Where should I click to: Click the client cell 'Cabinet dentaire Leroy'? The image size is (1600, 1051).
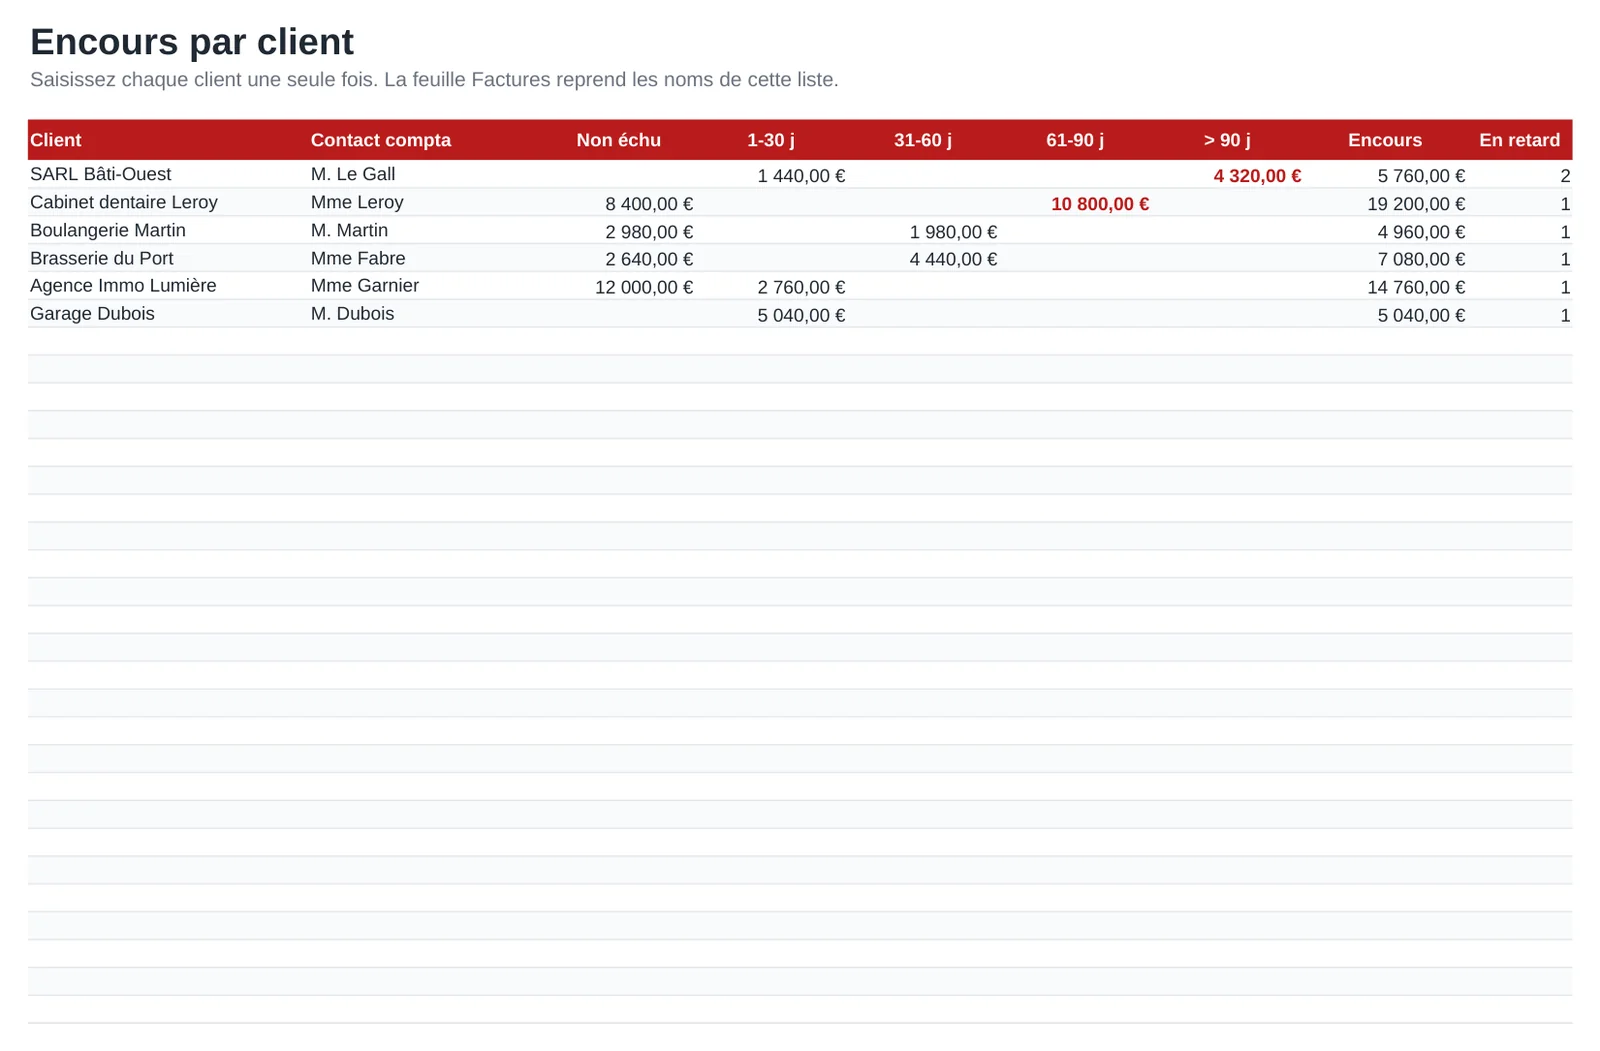coord(124,202)
